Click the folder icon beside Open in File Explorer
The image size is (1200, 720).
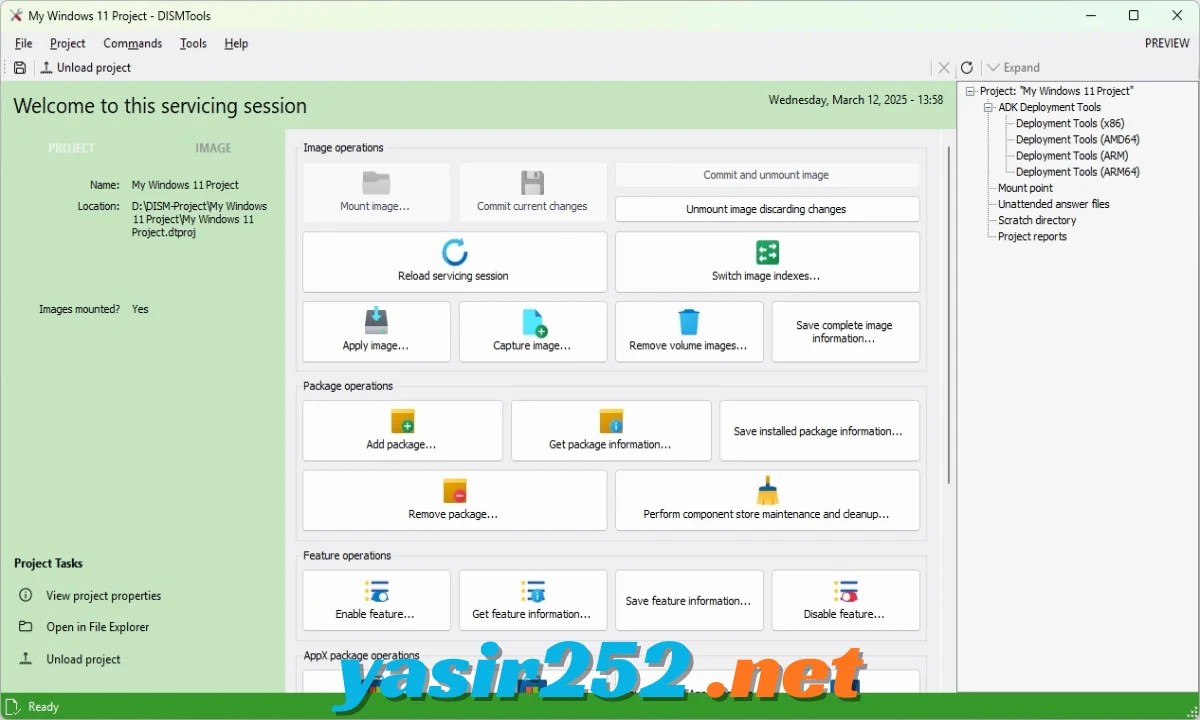(25, 627)
